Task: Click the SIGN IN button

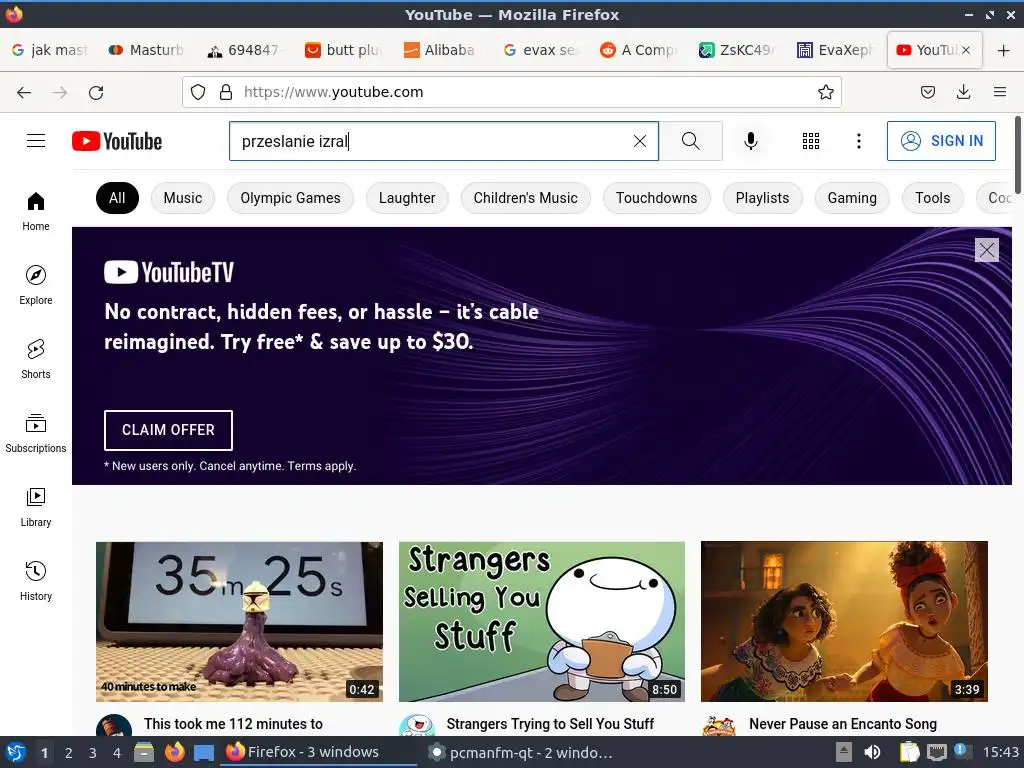Action: [941, 141]
